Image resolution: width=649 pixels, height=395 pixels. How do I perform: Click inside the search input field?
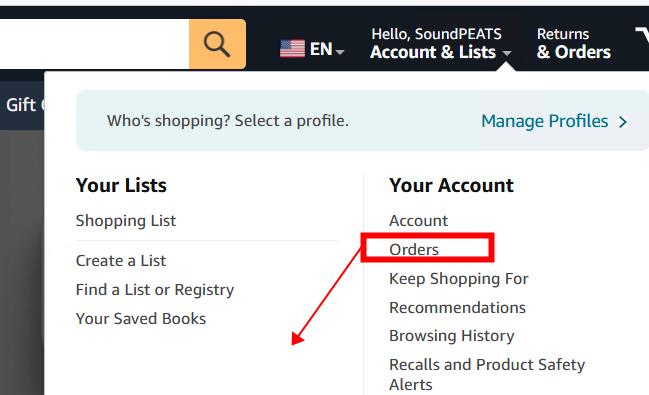pyautogui.click(x=94, y=44)
